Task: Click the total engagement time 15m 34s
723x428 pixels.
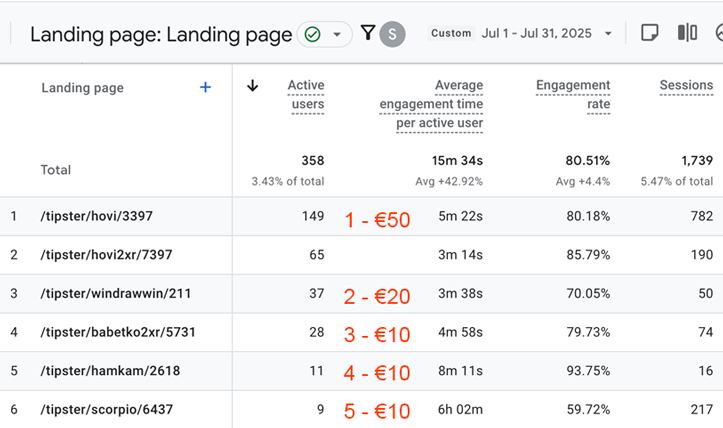Action: (x=457, y=160)
